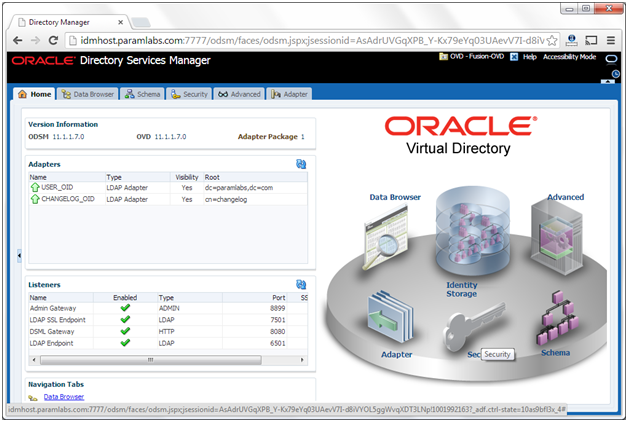The image size is (628, 422).
Task: Click the LDAP SSL Endpoint enabled checkmark
Action: pos(125,320)
